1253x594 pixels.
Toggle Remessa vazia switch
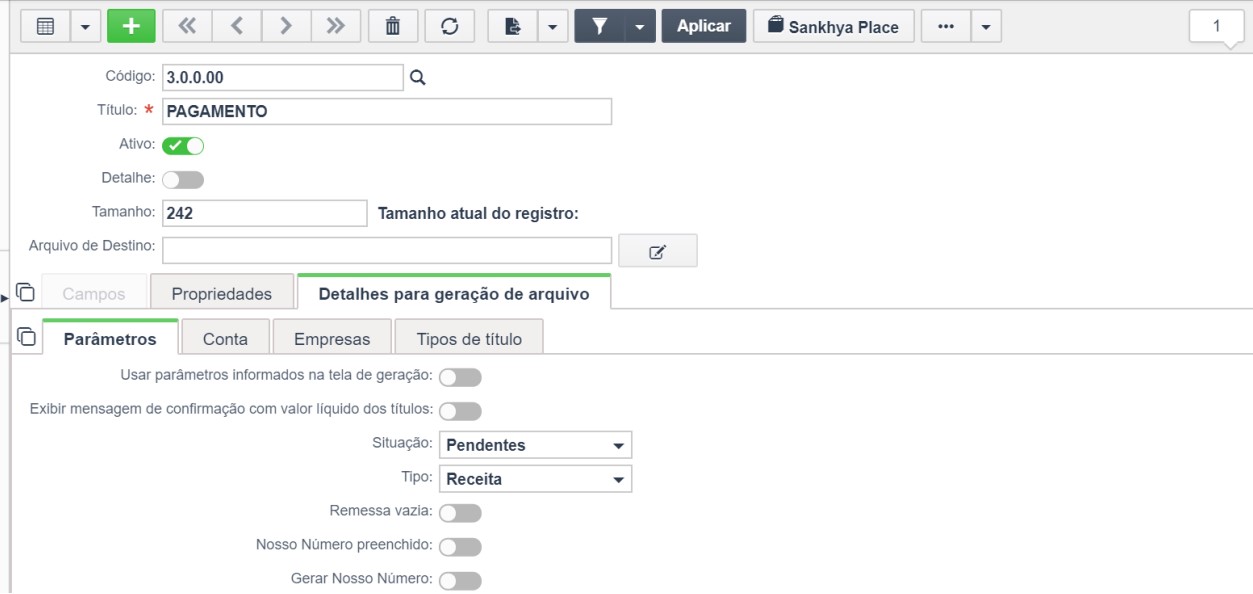point(460,513)
